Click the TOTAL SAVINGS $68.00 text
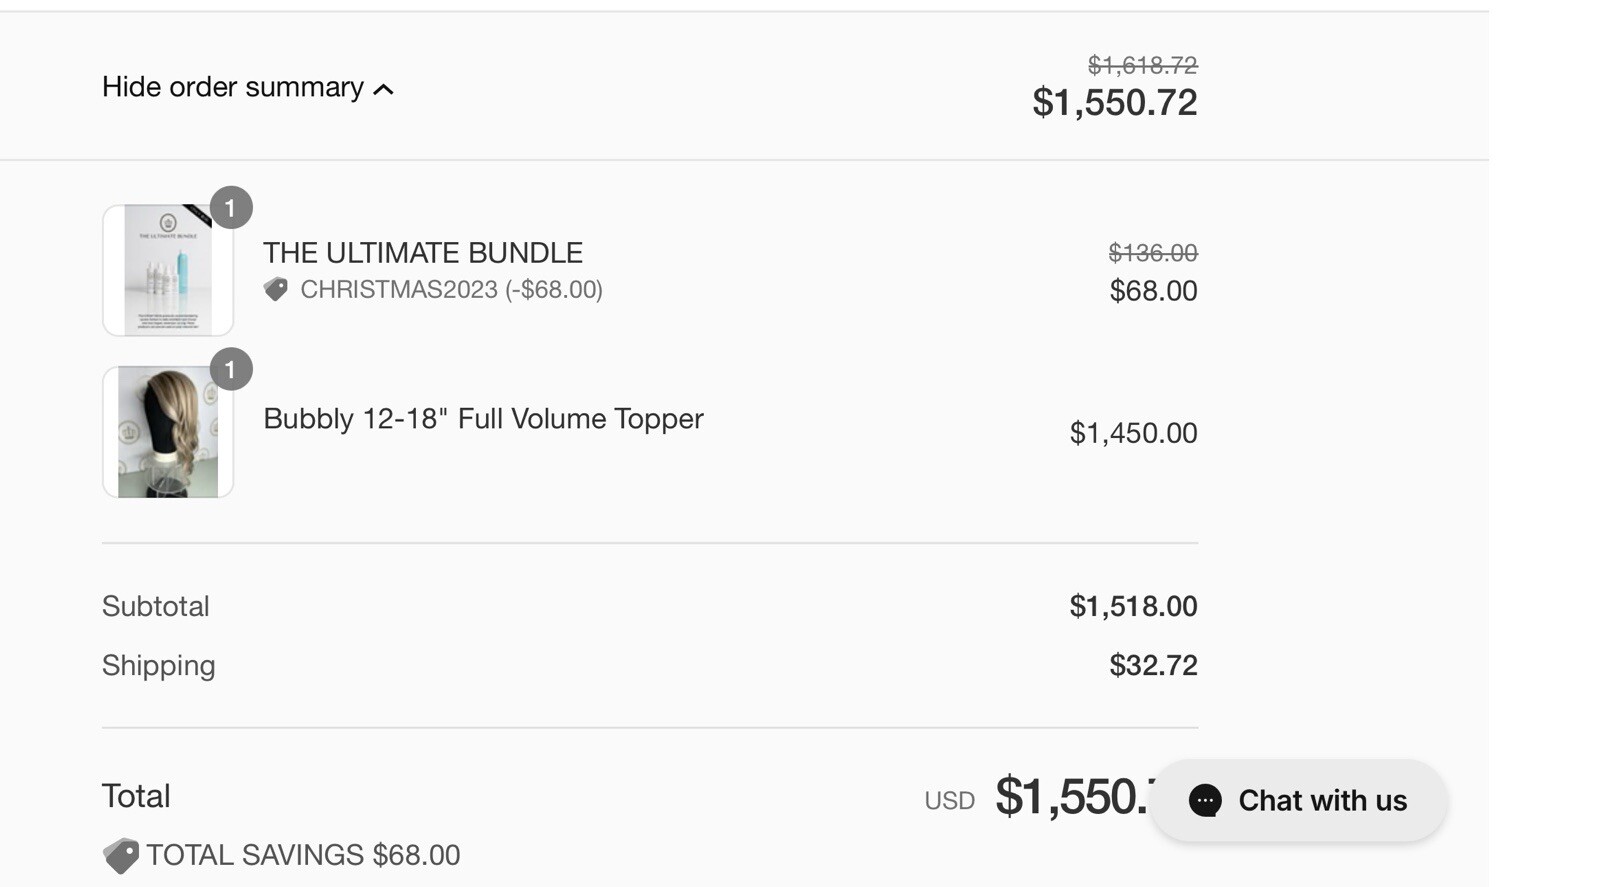The image size is (1600, 887). click(303, 855)
